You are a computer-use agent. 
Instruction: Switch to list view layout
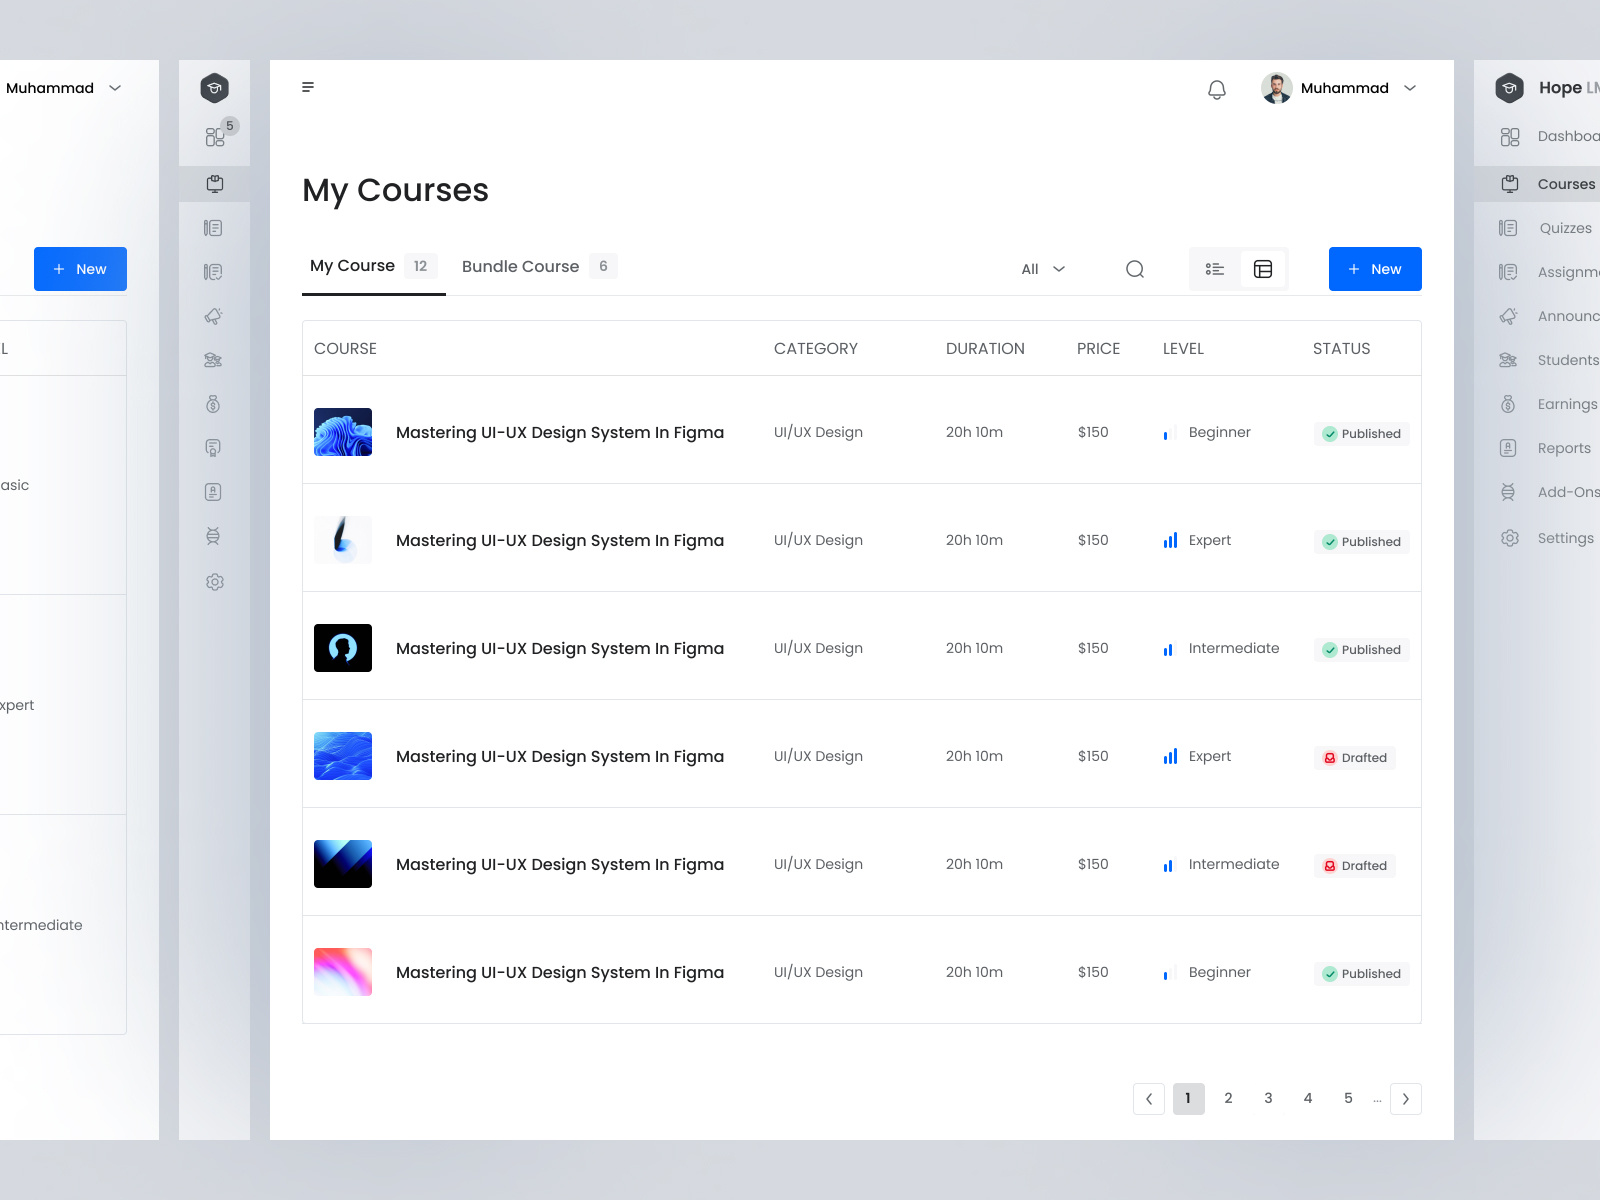(1214, 268)
